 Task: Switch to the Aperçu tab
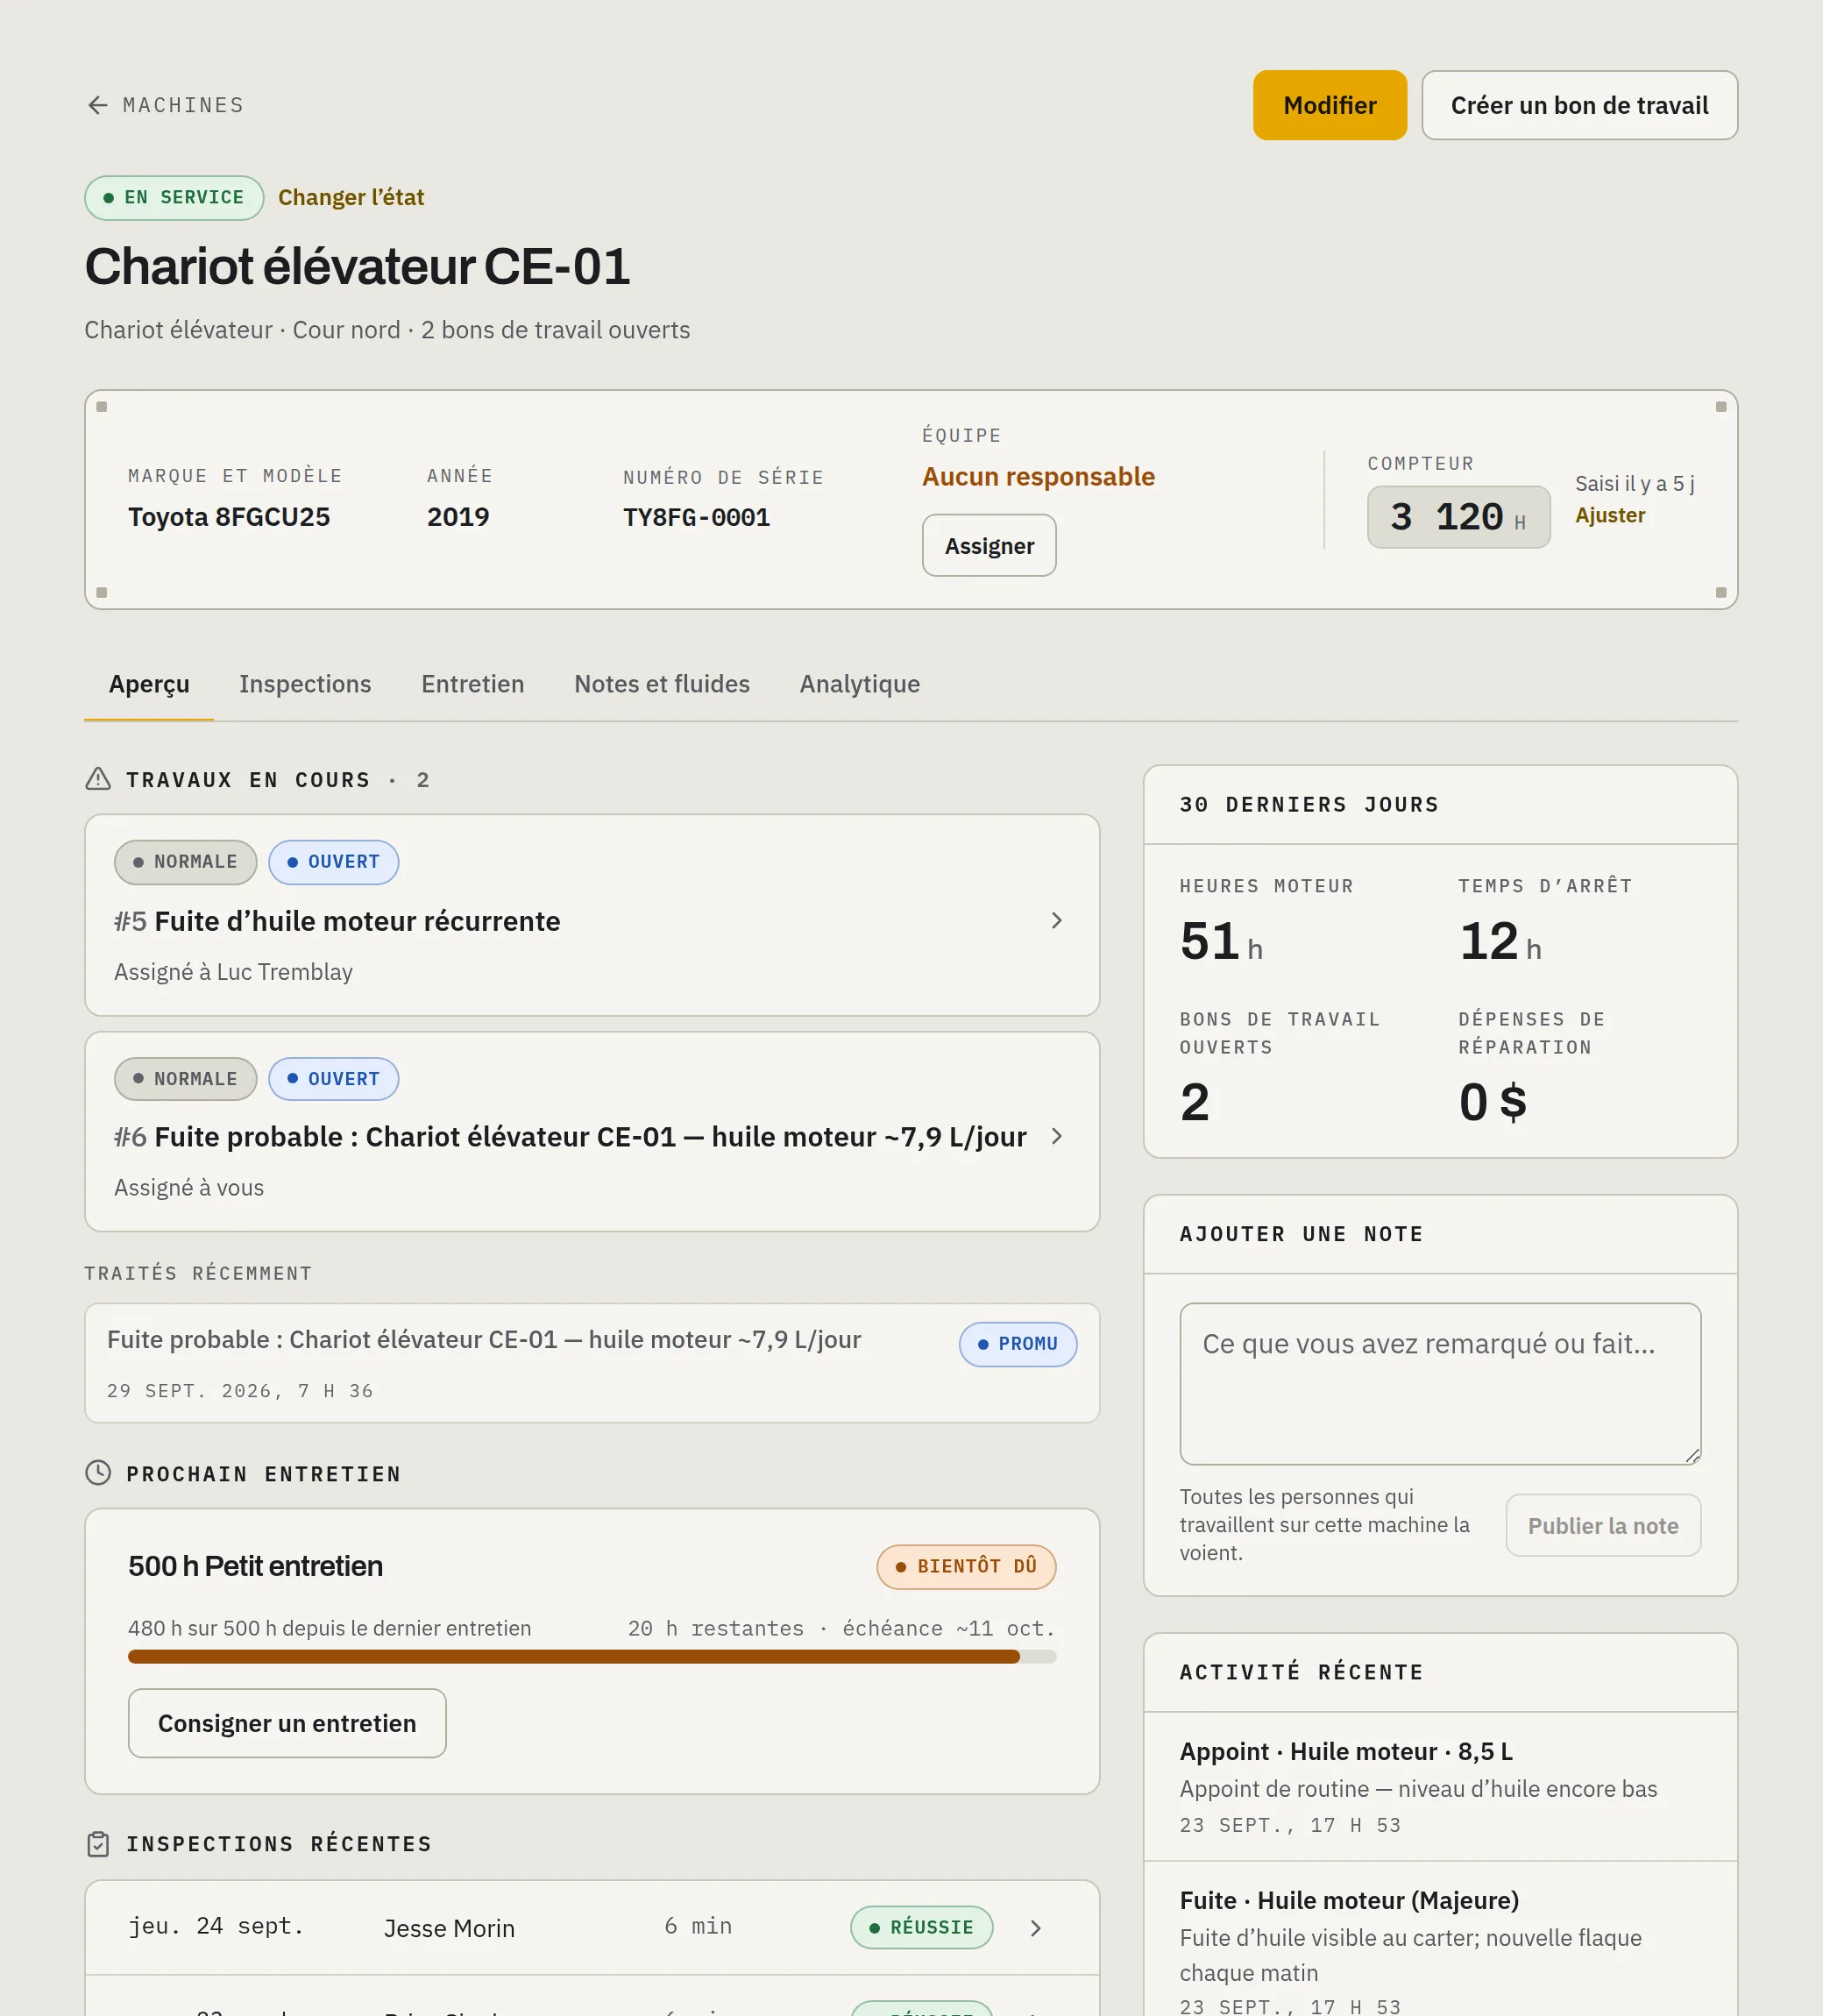coord(149,684)
